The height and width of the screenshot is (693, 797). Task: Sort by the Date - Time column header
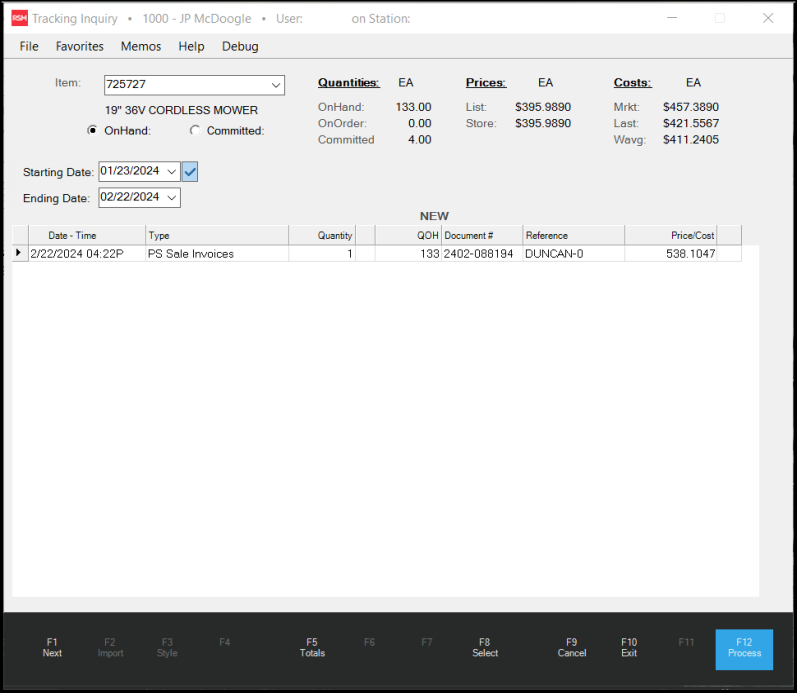coord(87,235)
